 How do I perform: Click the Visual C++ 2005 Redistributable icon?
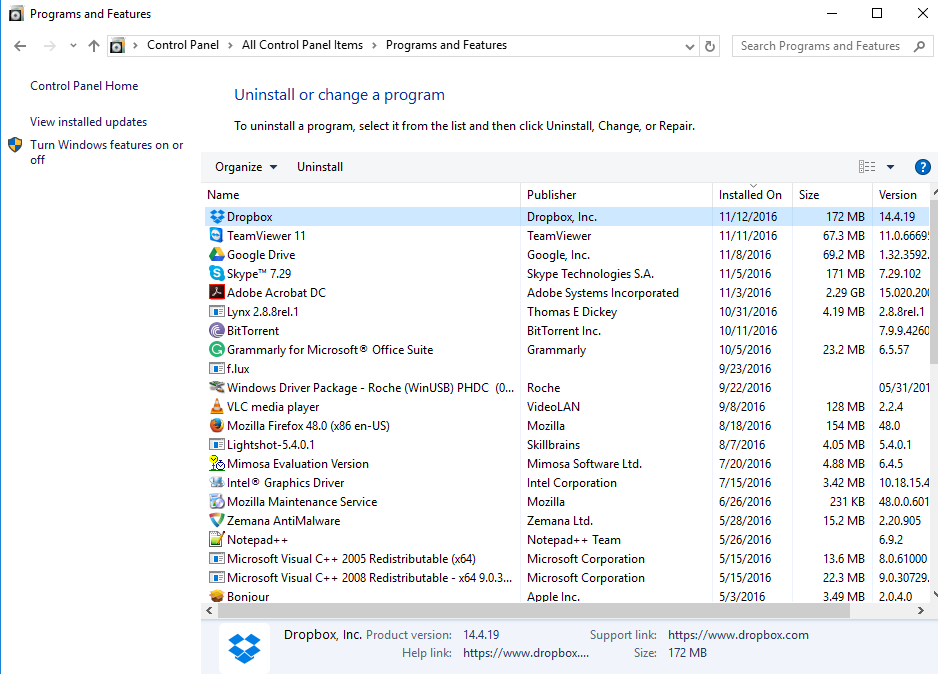coord(217,559)
